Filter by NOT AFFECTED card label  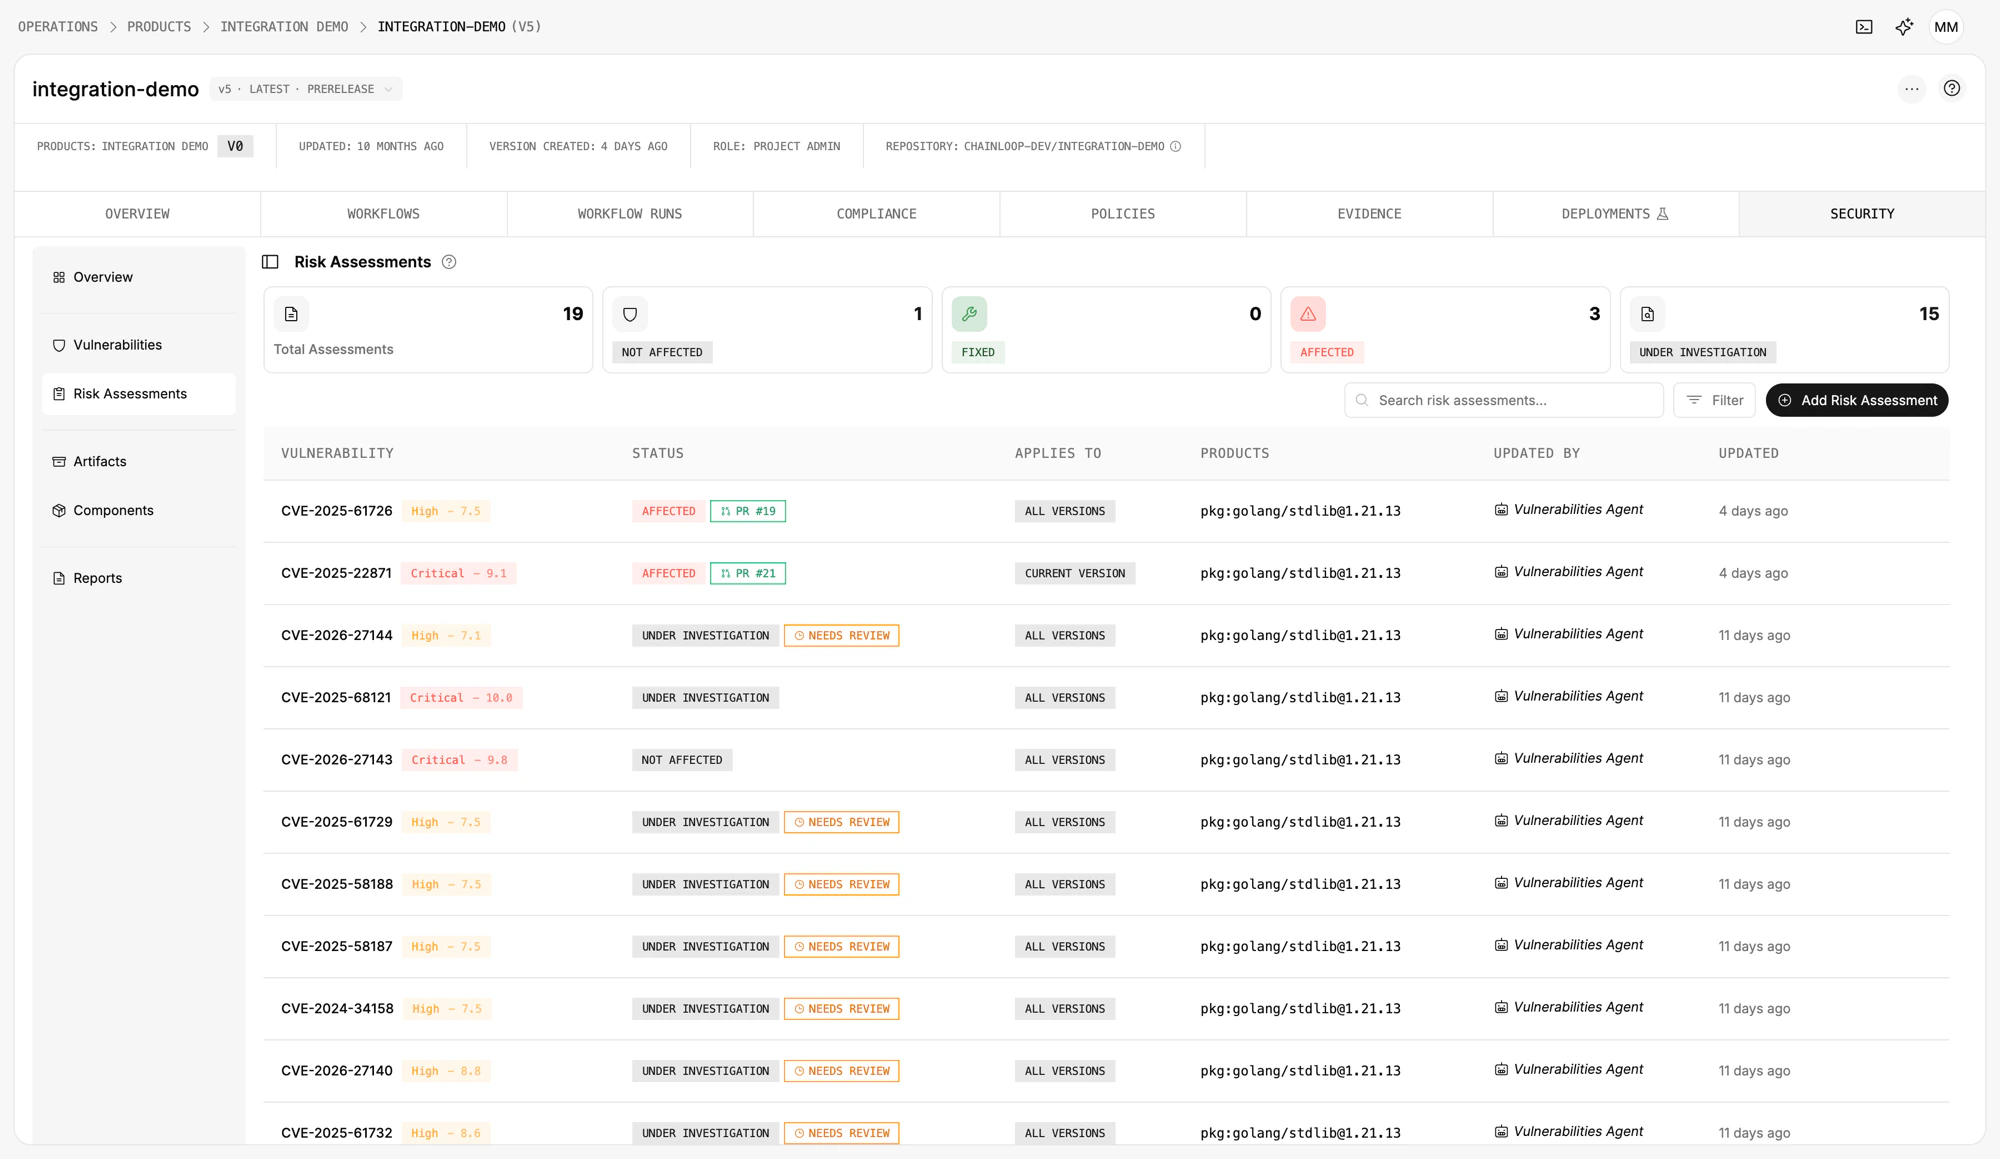coord(662,352)
